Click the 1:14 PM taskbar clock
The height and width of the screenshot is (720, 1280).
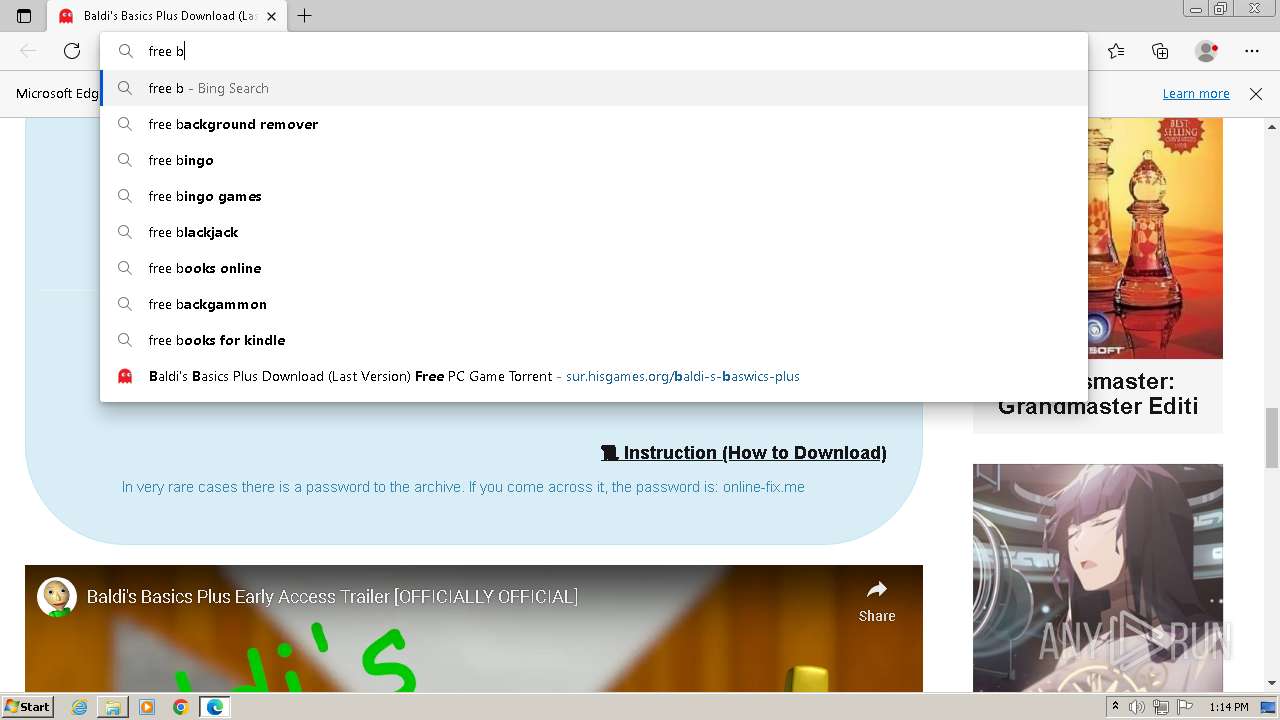pos(1229,707)
